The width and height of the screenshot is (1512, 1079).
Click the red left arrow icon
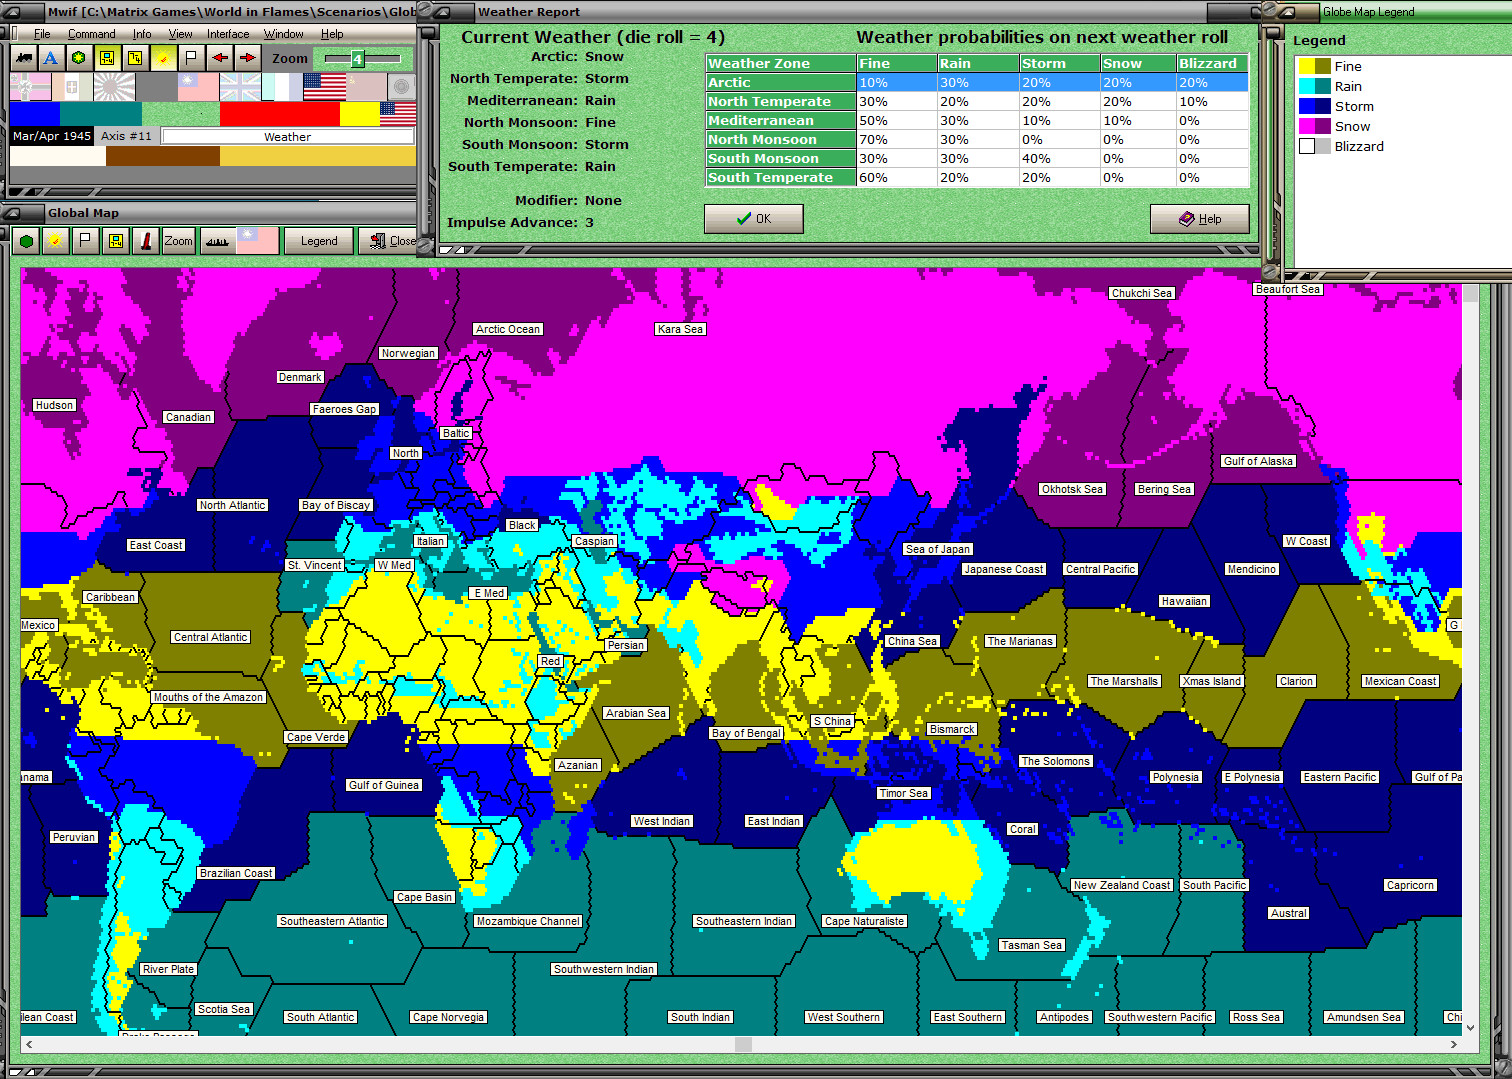219,58
